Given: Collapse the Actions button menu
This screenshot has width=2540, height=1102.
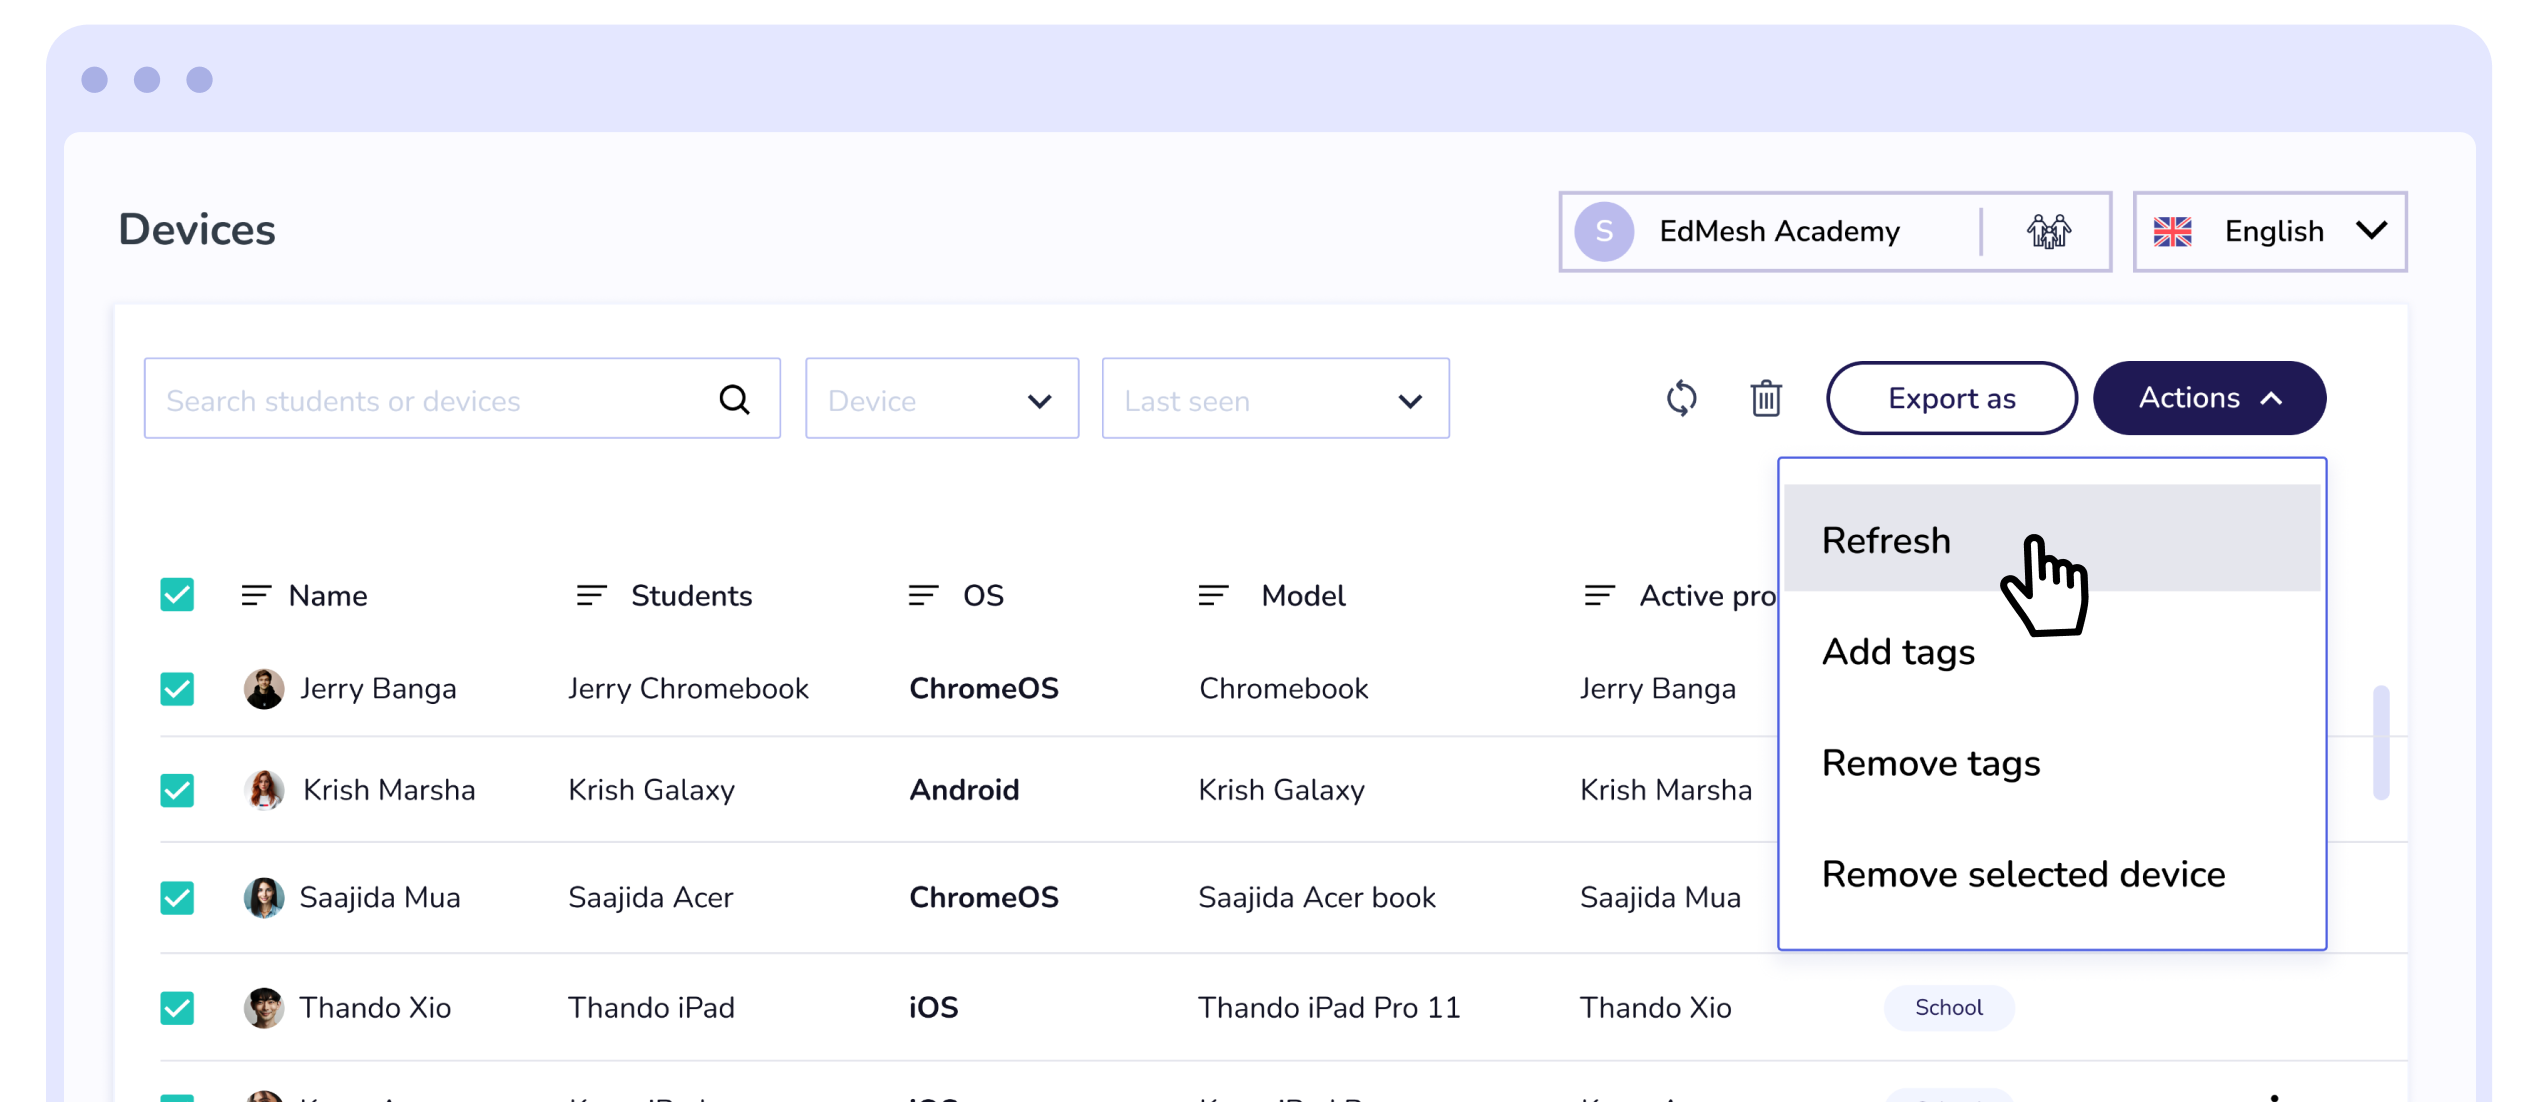Looking at the screenshot, I should click(2208, 398).
